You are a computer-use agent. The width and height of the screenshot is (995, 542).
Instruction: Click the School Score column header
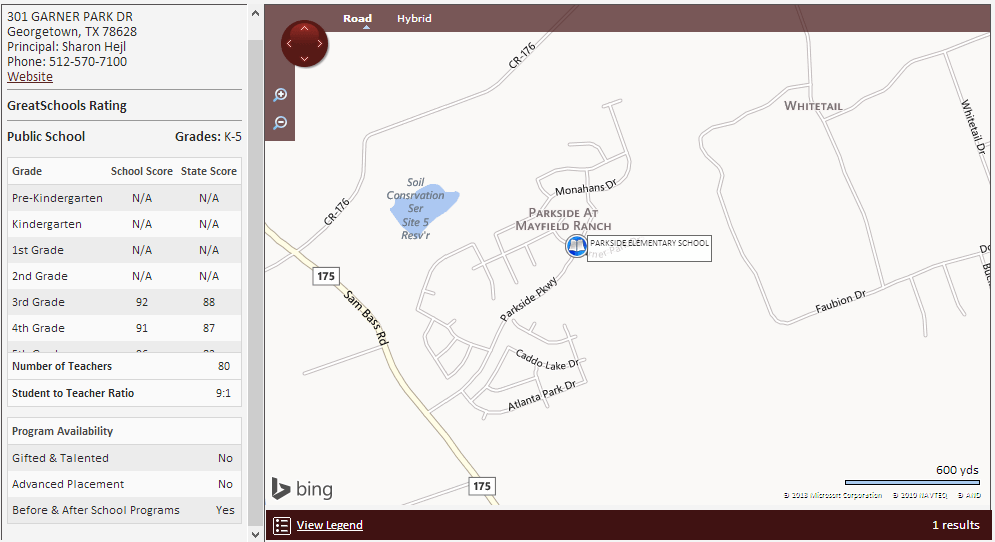(x=142, y=171)
